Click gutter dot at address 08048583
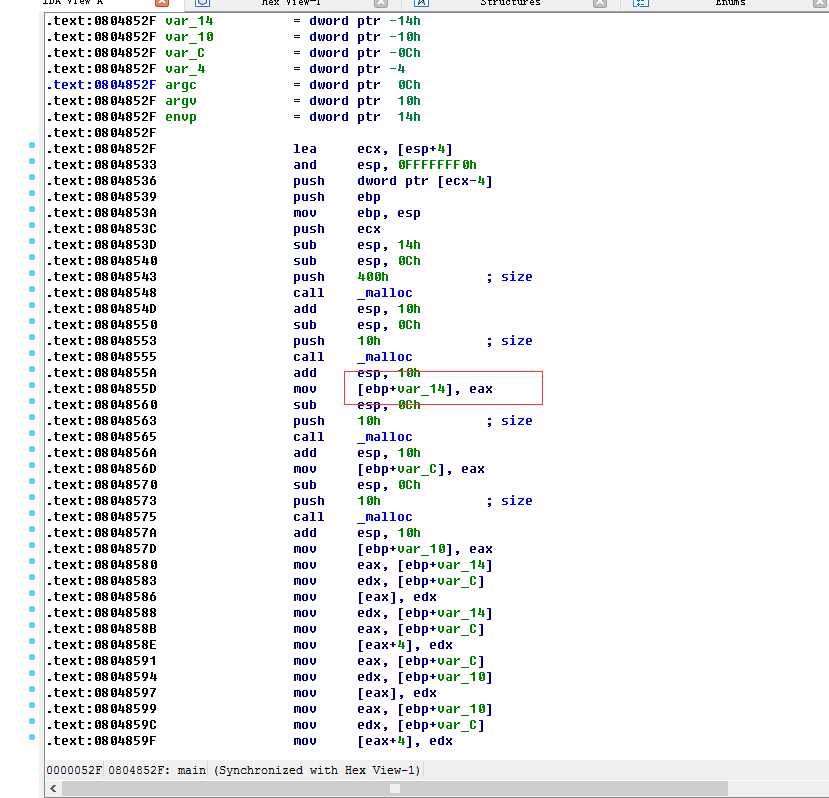Image resolution: width=829 pixels, height=798 pixels. coord(32,577)
